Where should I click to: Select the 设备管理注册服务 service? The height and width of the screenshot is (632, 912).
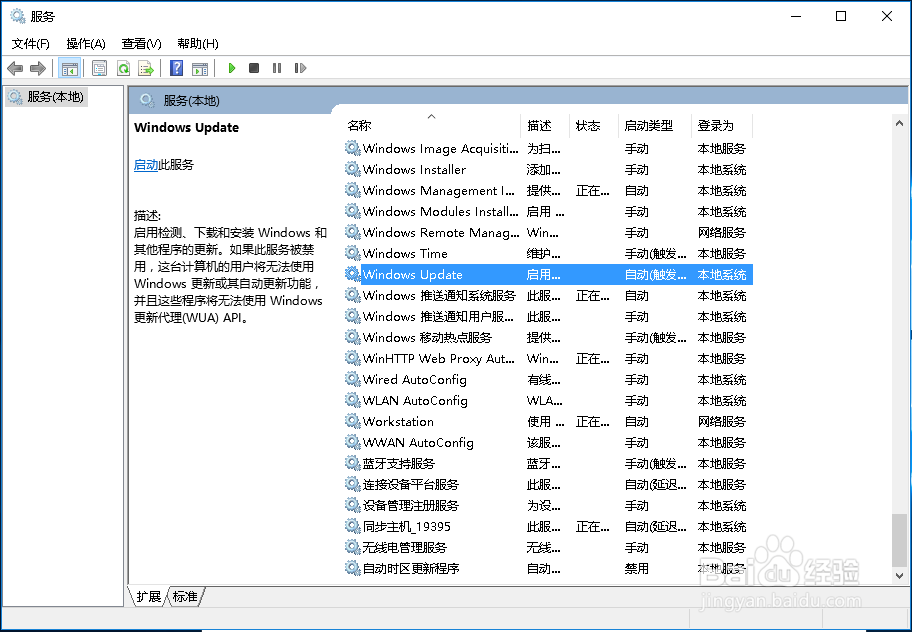pyautogui.click(x=411, y=505)
